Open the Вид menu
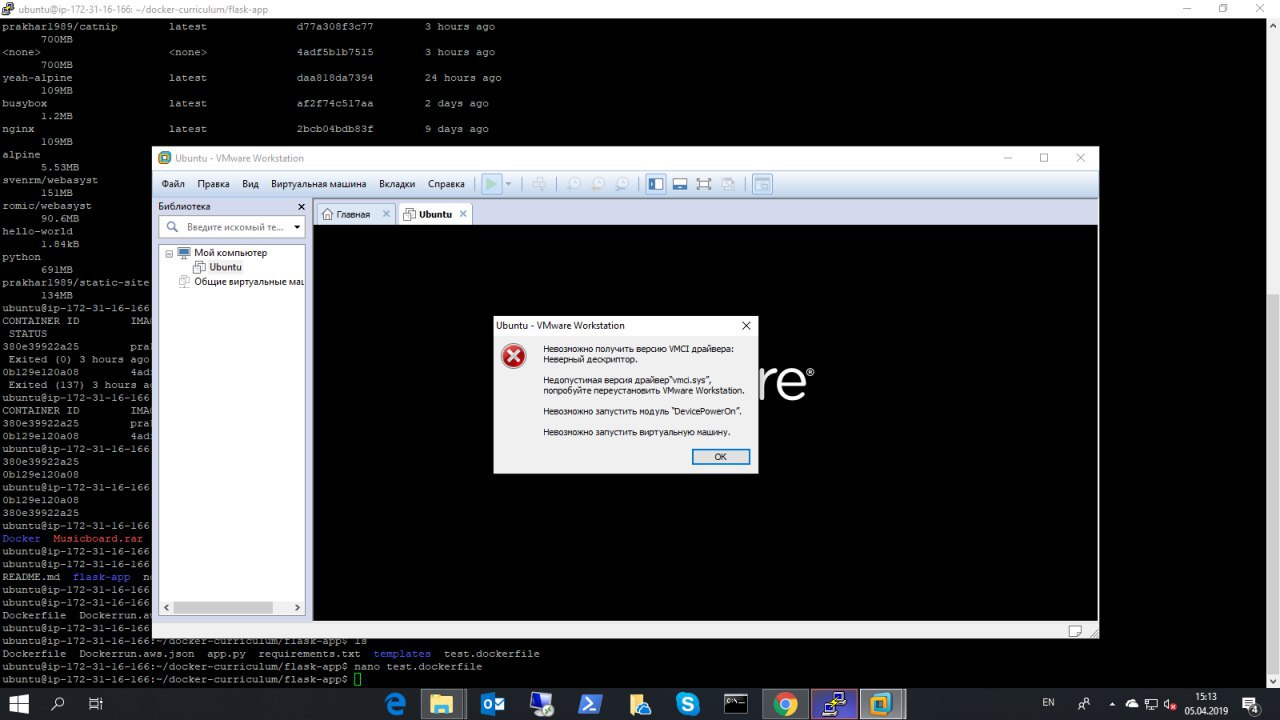Viewport: 1280px width, 720px height. (x=250, y=184)
